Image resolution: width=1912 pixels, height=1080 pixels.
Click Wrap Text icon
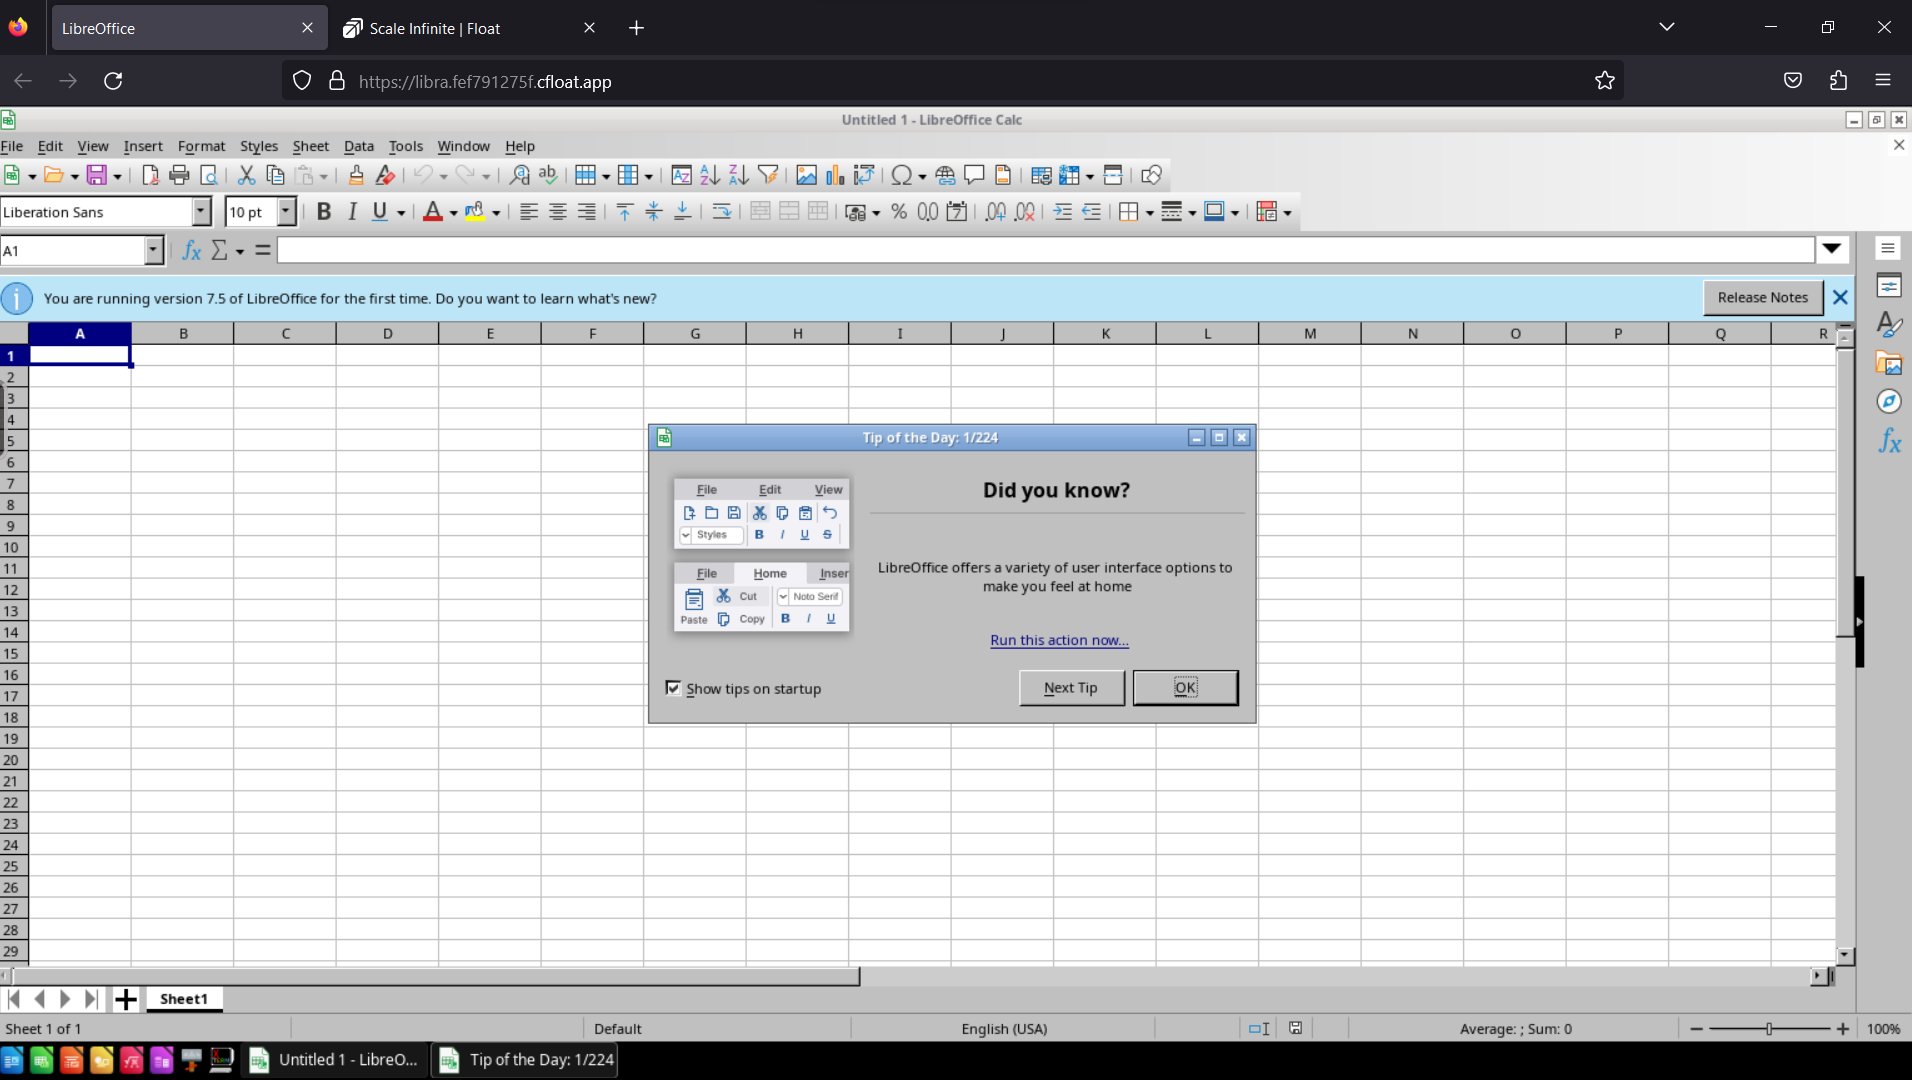722,212
